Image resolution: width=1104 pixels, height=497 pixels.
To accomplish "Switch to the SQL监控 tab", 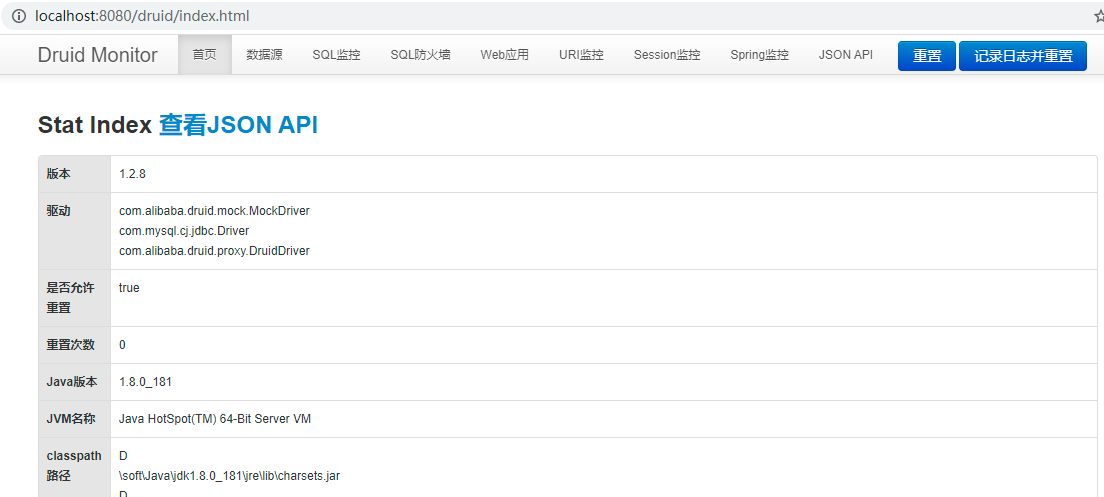I will [337, 55].
